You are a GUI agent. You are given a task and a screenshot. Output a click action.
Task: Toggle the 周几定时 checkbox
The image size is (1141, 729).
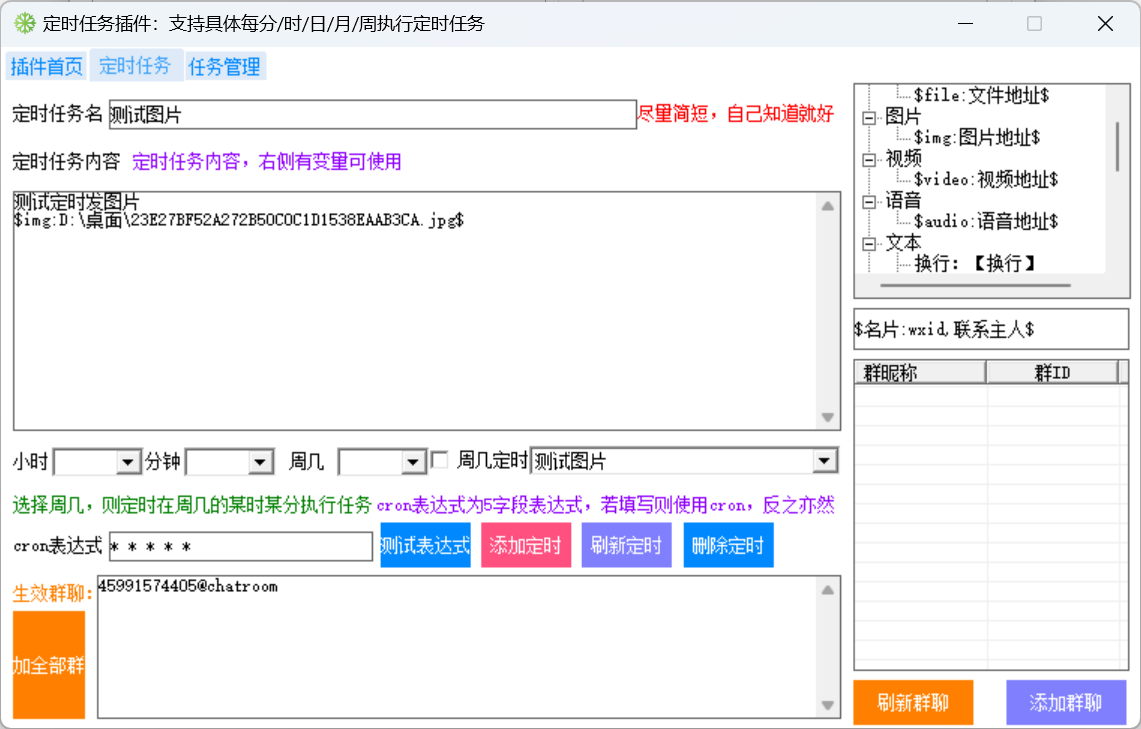tap(439, 460)
